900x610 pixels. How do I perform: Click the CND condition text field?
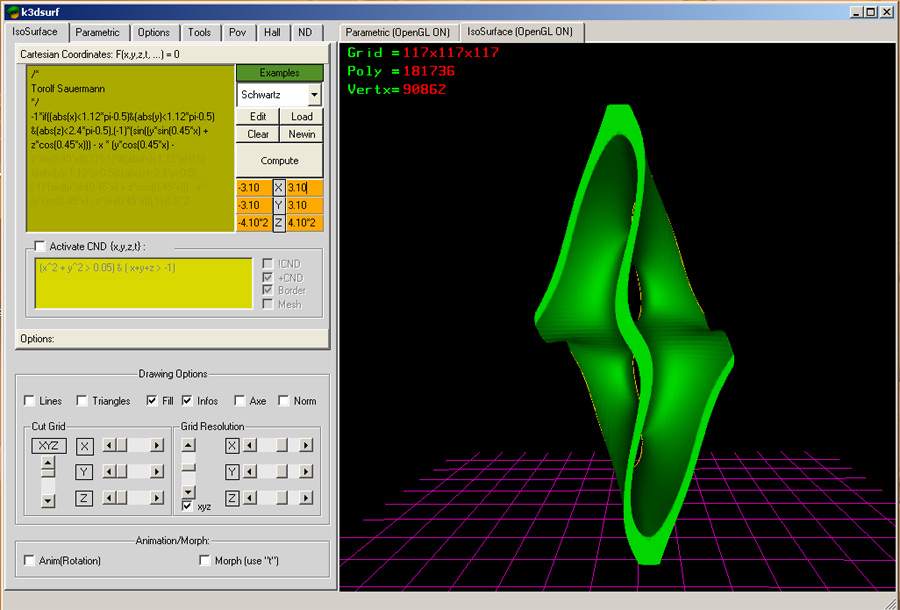(143, 283)
